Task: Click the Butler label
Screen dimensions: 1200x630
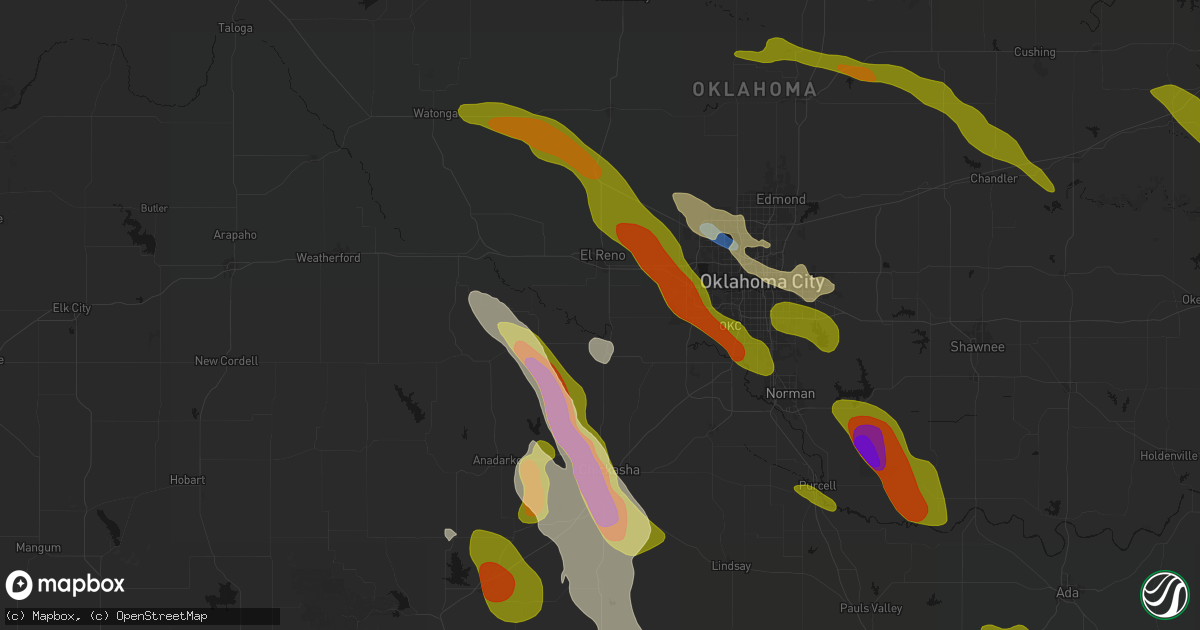Action: pos(154,209)
